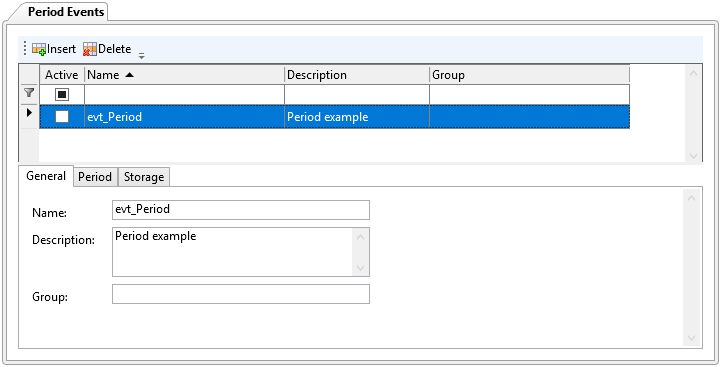Click Description box scroll up arrow
720x367 pixels.
pyautogui.click(x=360, y=237)
